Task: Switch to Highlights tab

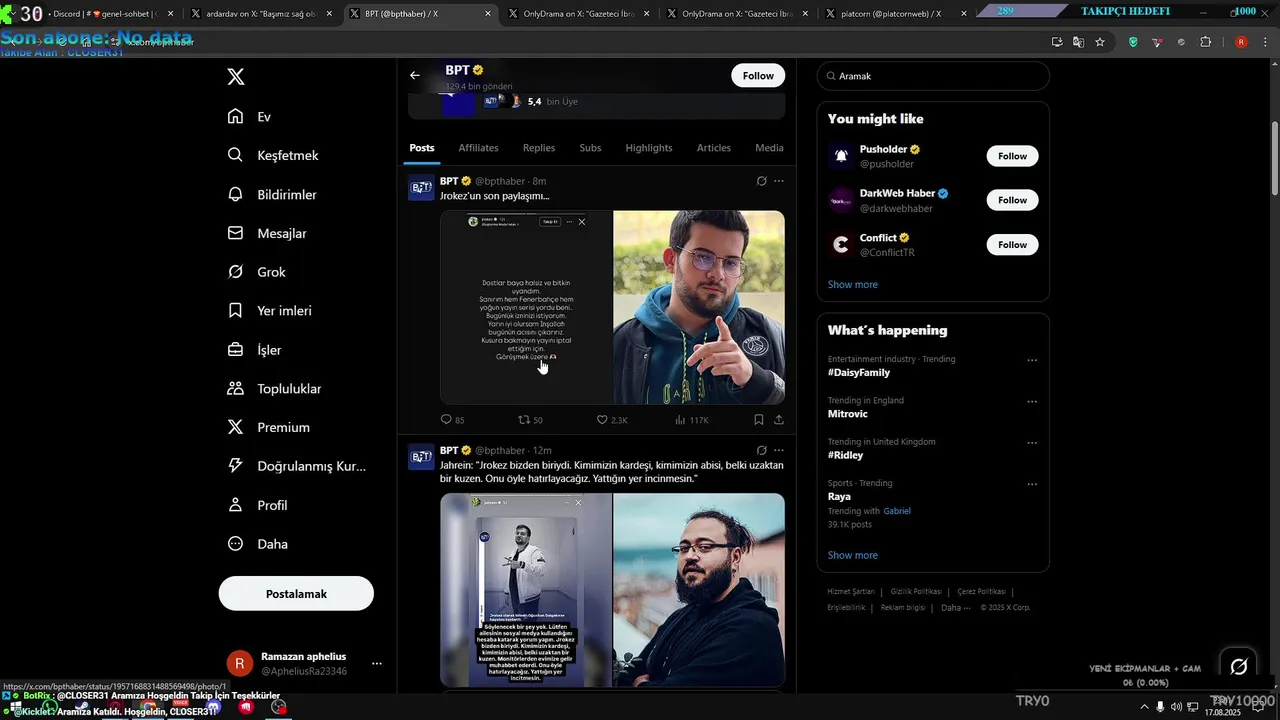Action: tap(649, 148)
